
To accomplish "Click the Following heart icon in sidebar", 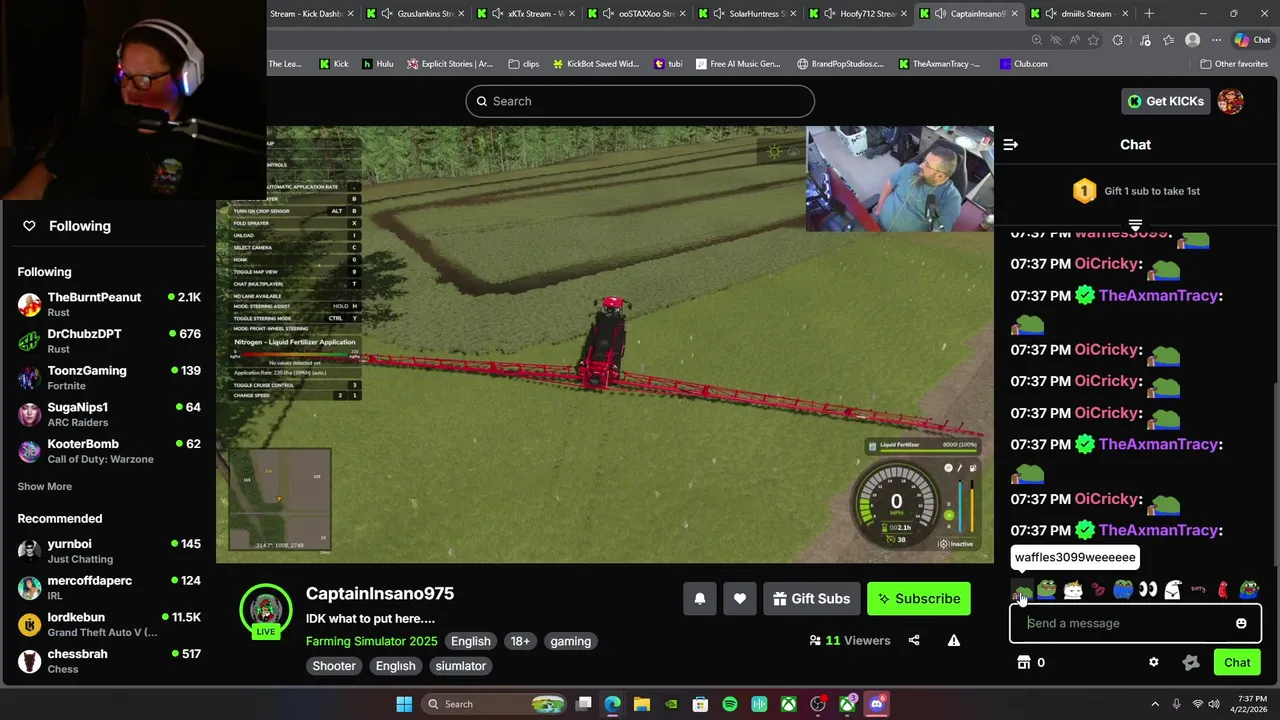I will tap(29, 226).
